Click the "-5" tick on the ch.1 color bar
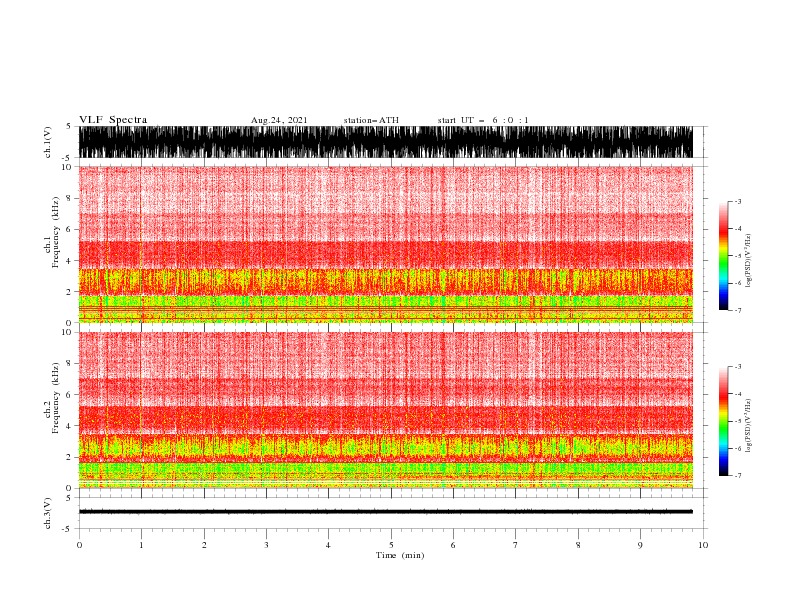 pyautogui.click(x=738, y=256)
